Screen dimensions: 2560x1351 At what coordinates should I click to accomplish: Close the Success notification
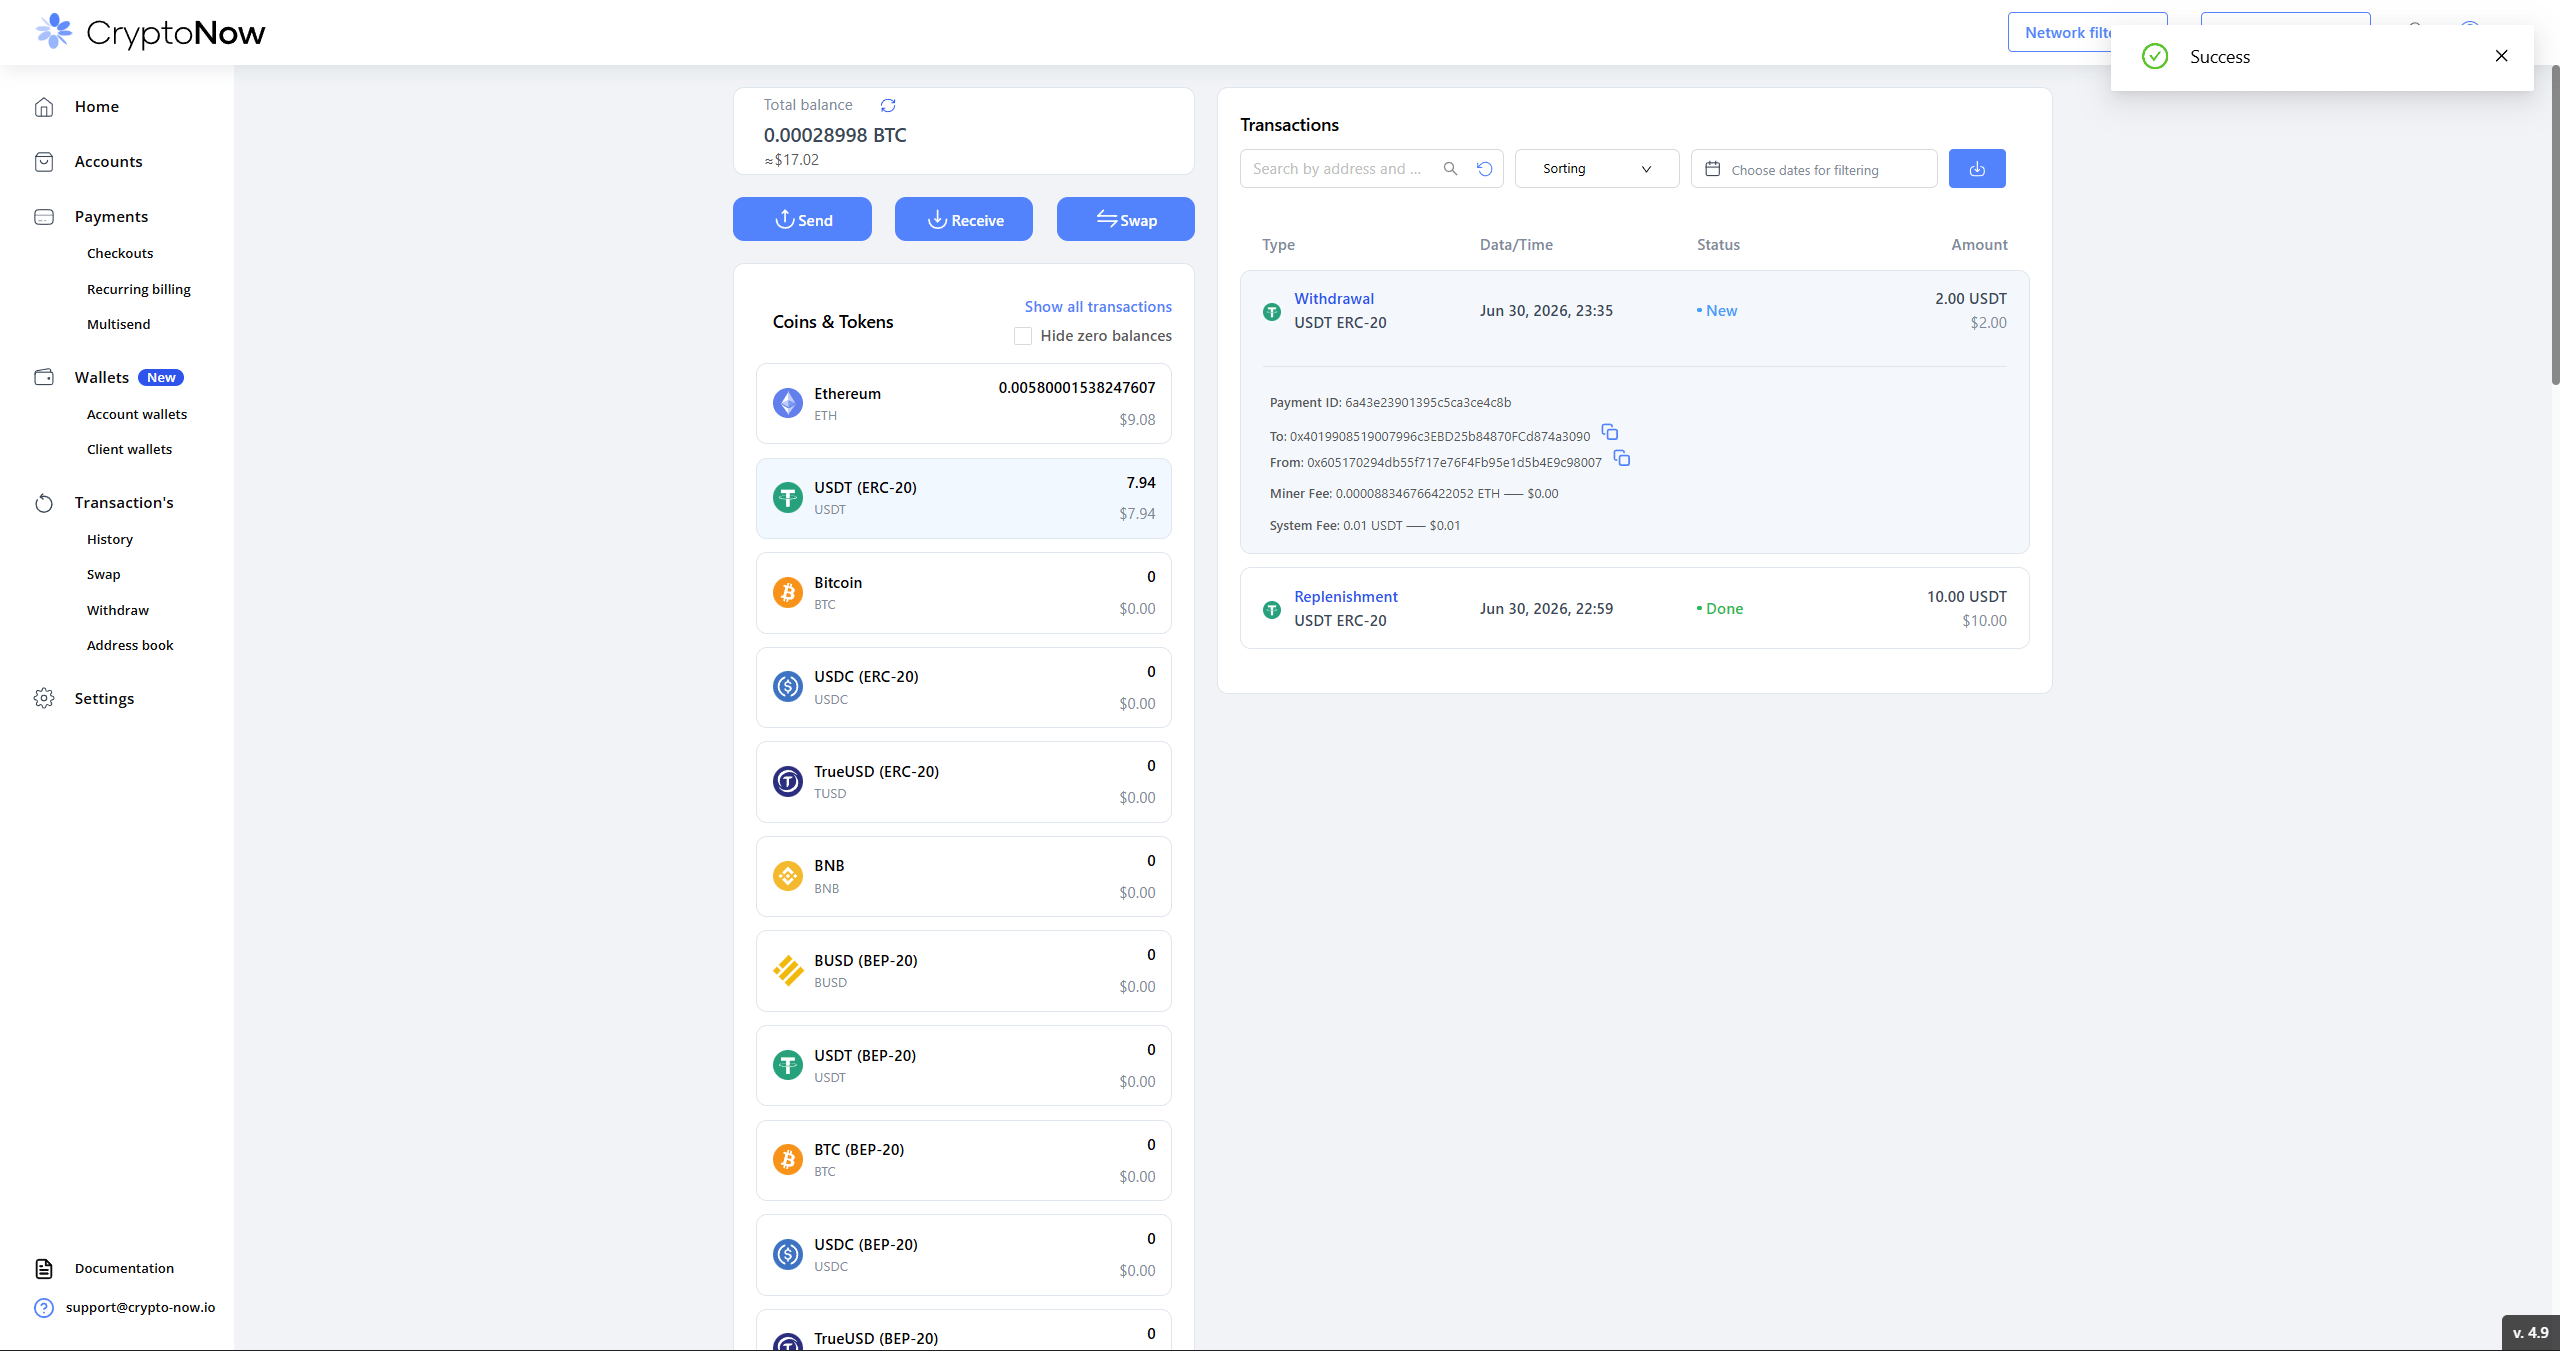(2502, 56)
